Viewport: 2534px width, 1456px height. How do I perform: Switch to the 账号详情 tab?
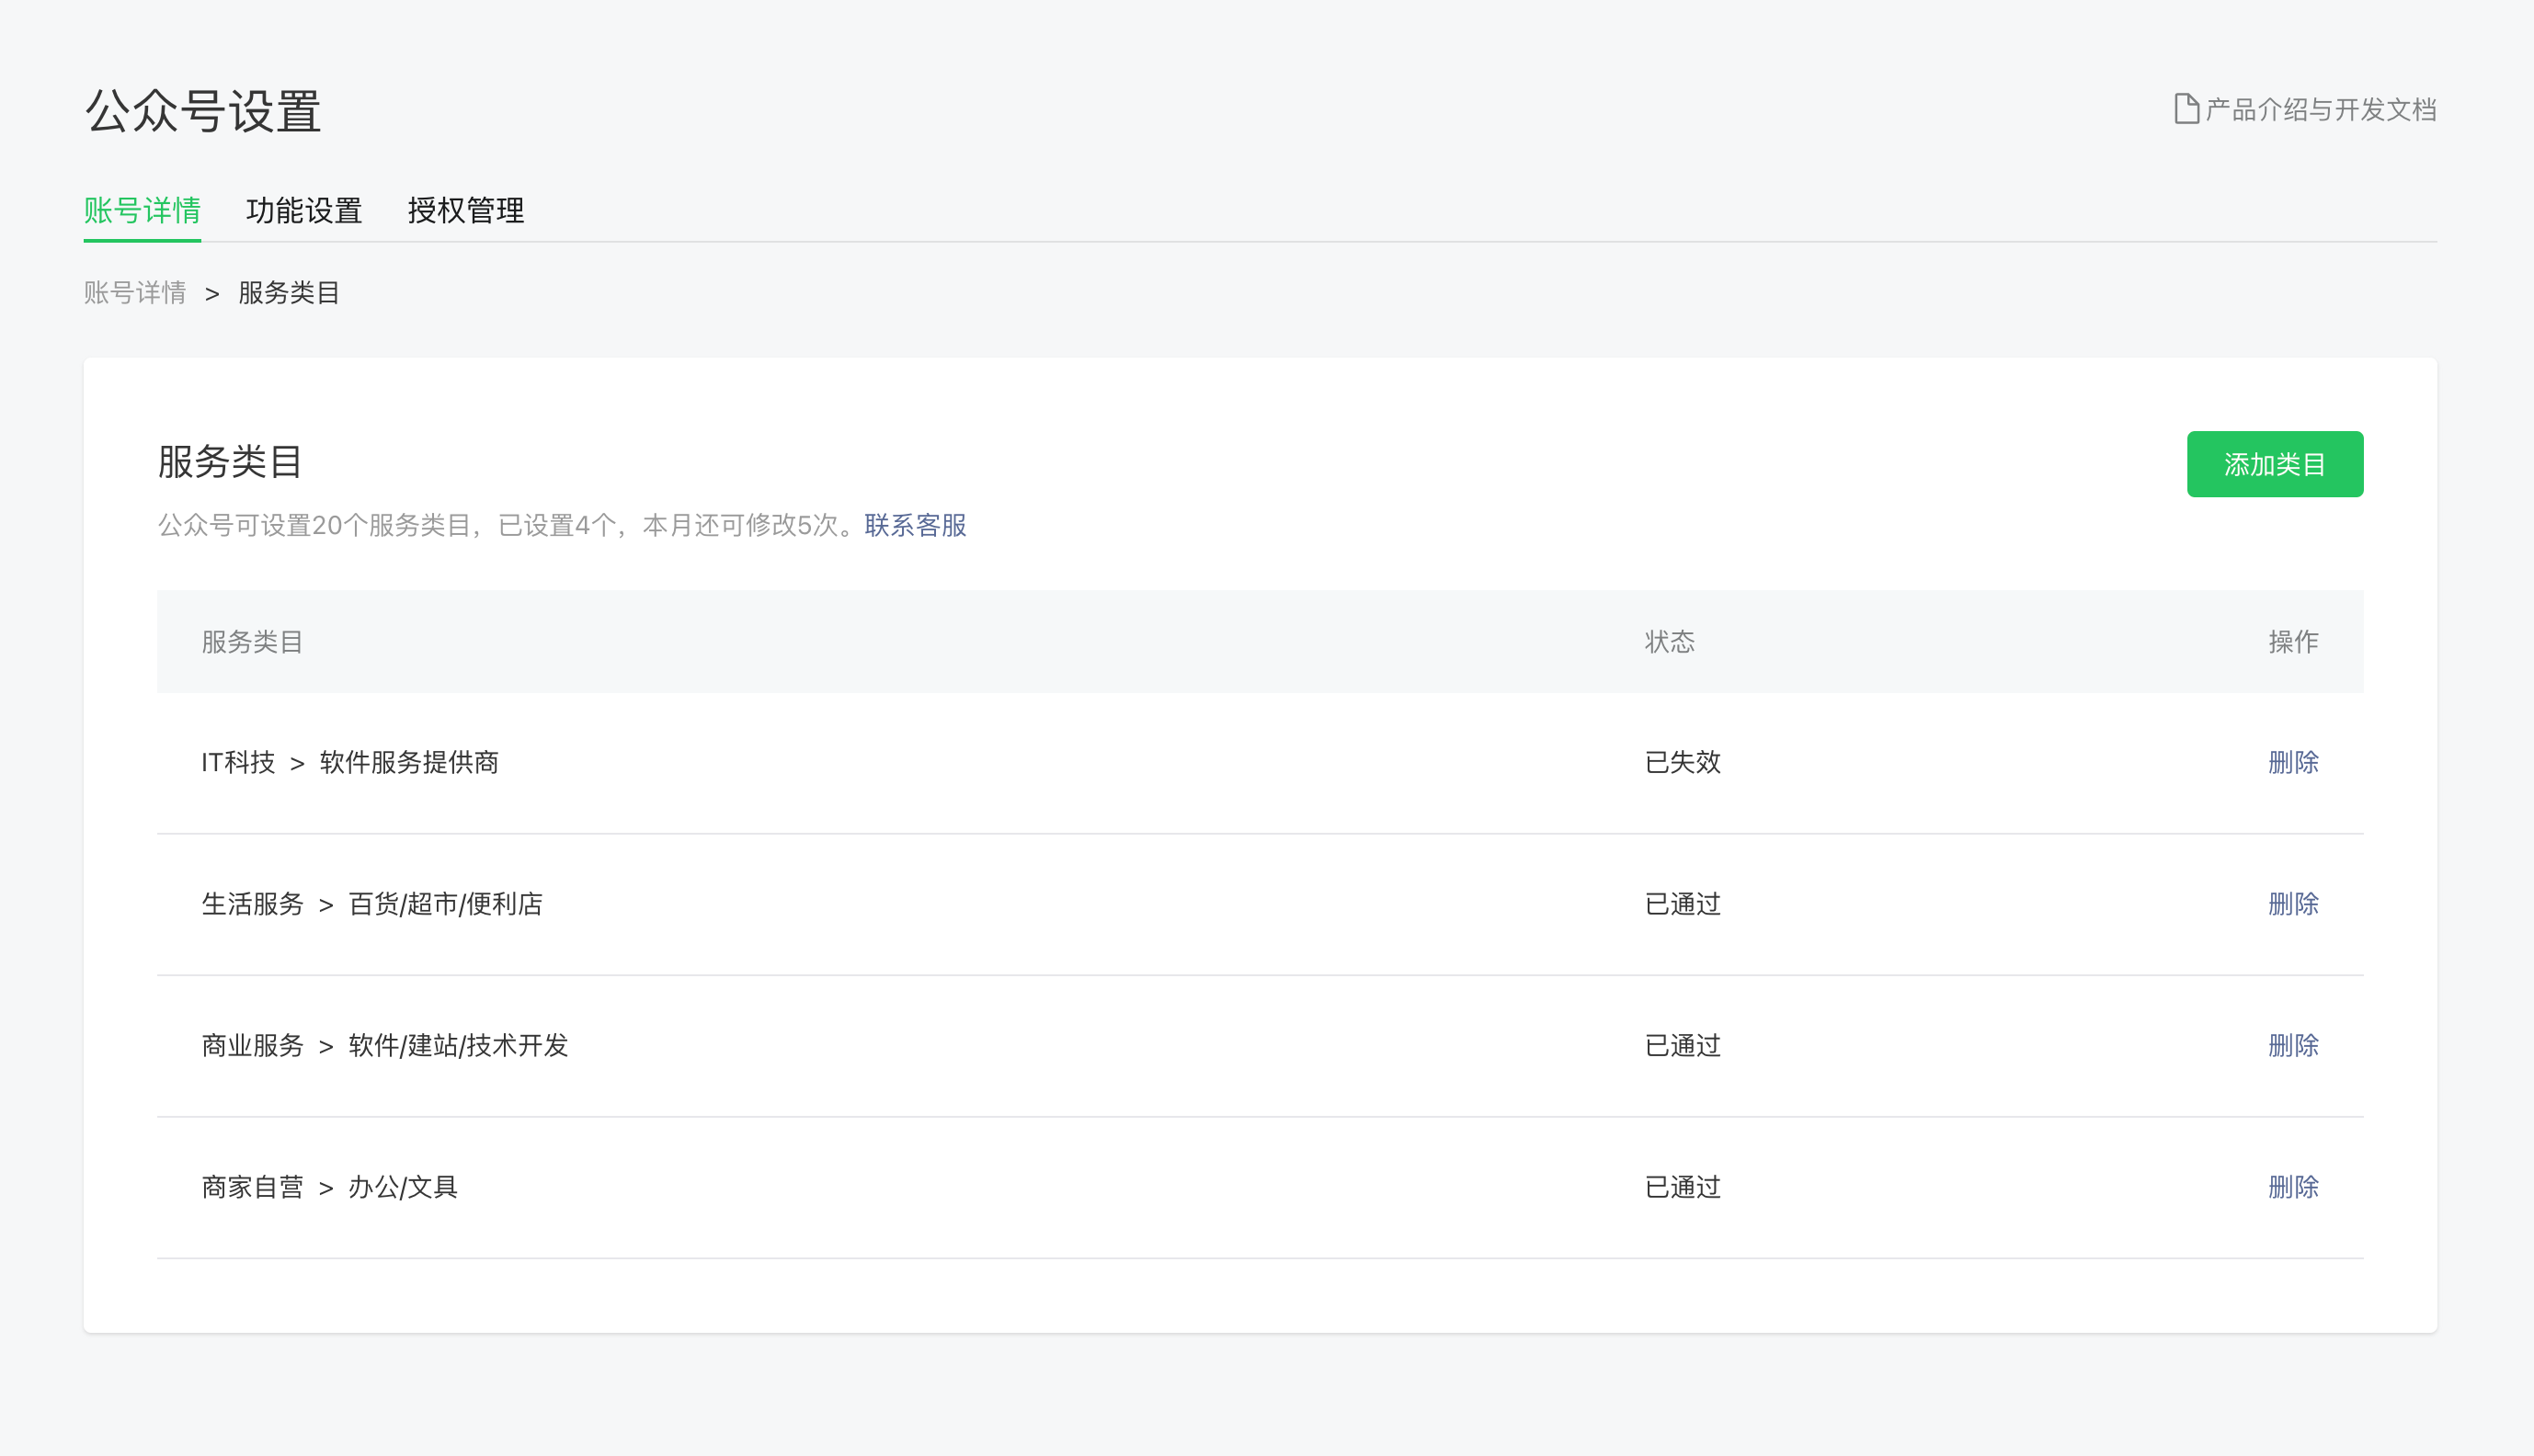(142, 210)
